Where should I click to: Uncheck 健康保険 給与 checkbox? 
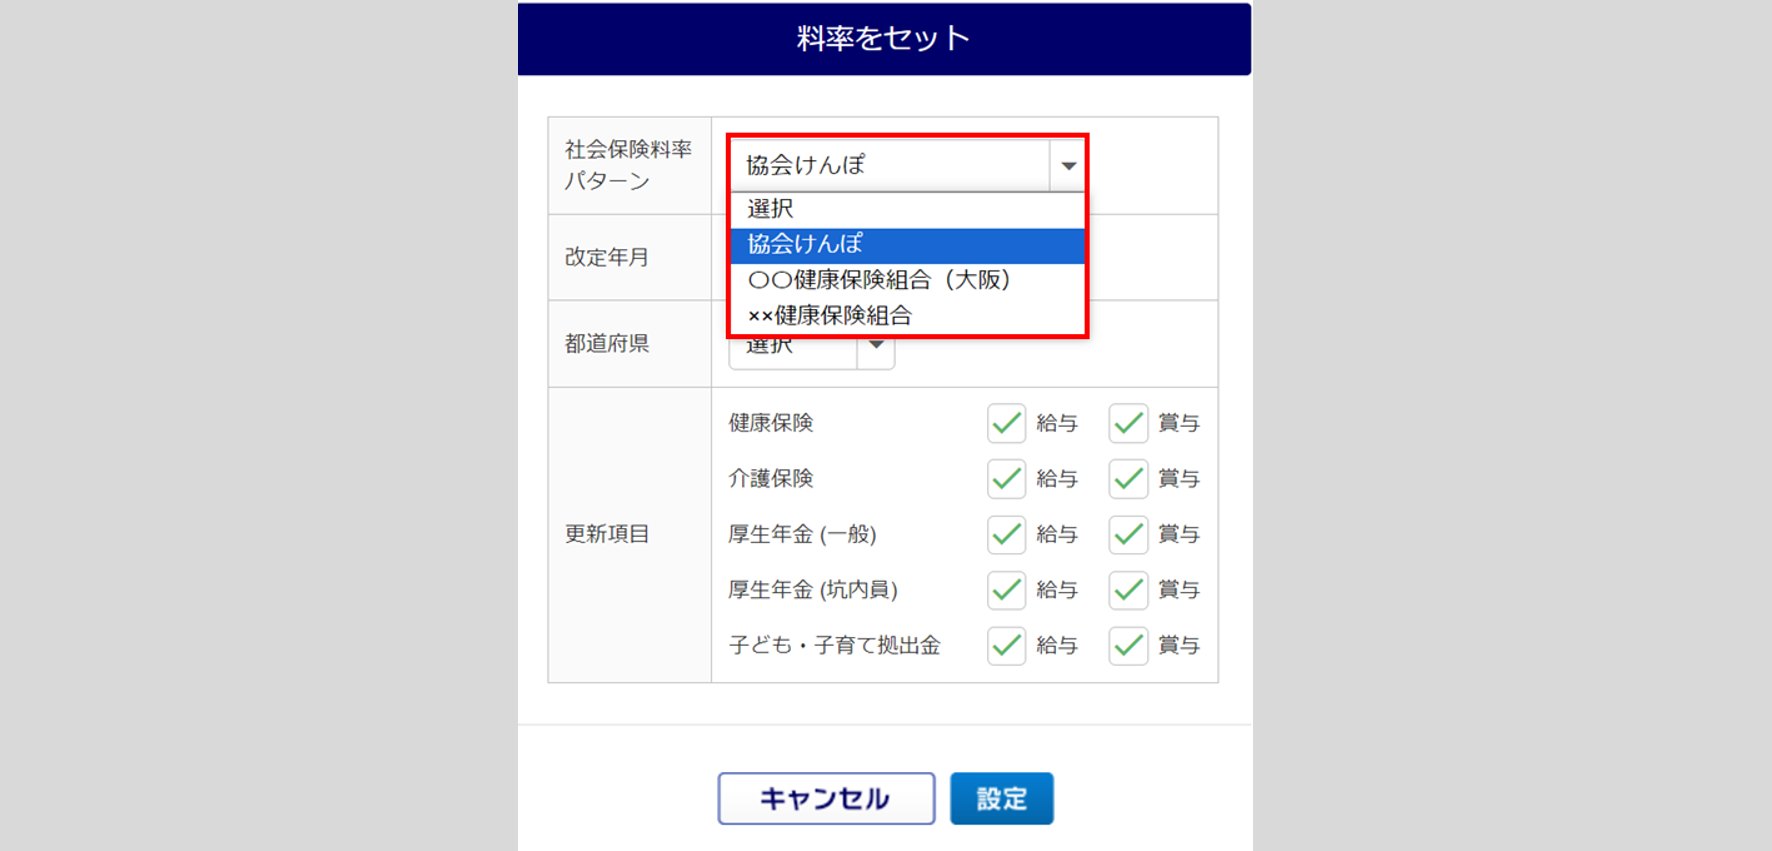(1006, 423)
